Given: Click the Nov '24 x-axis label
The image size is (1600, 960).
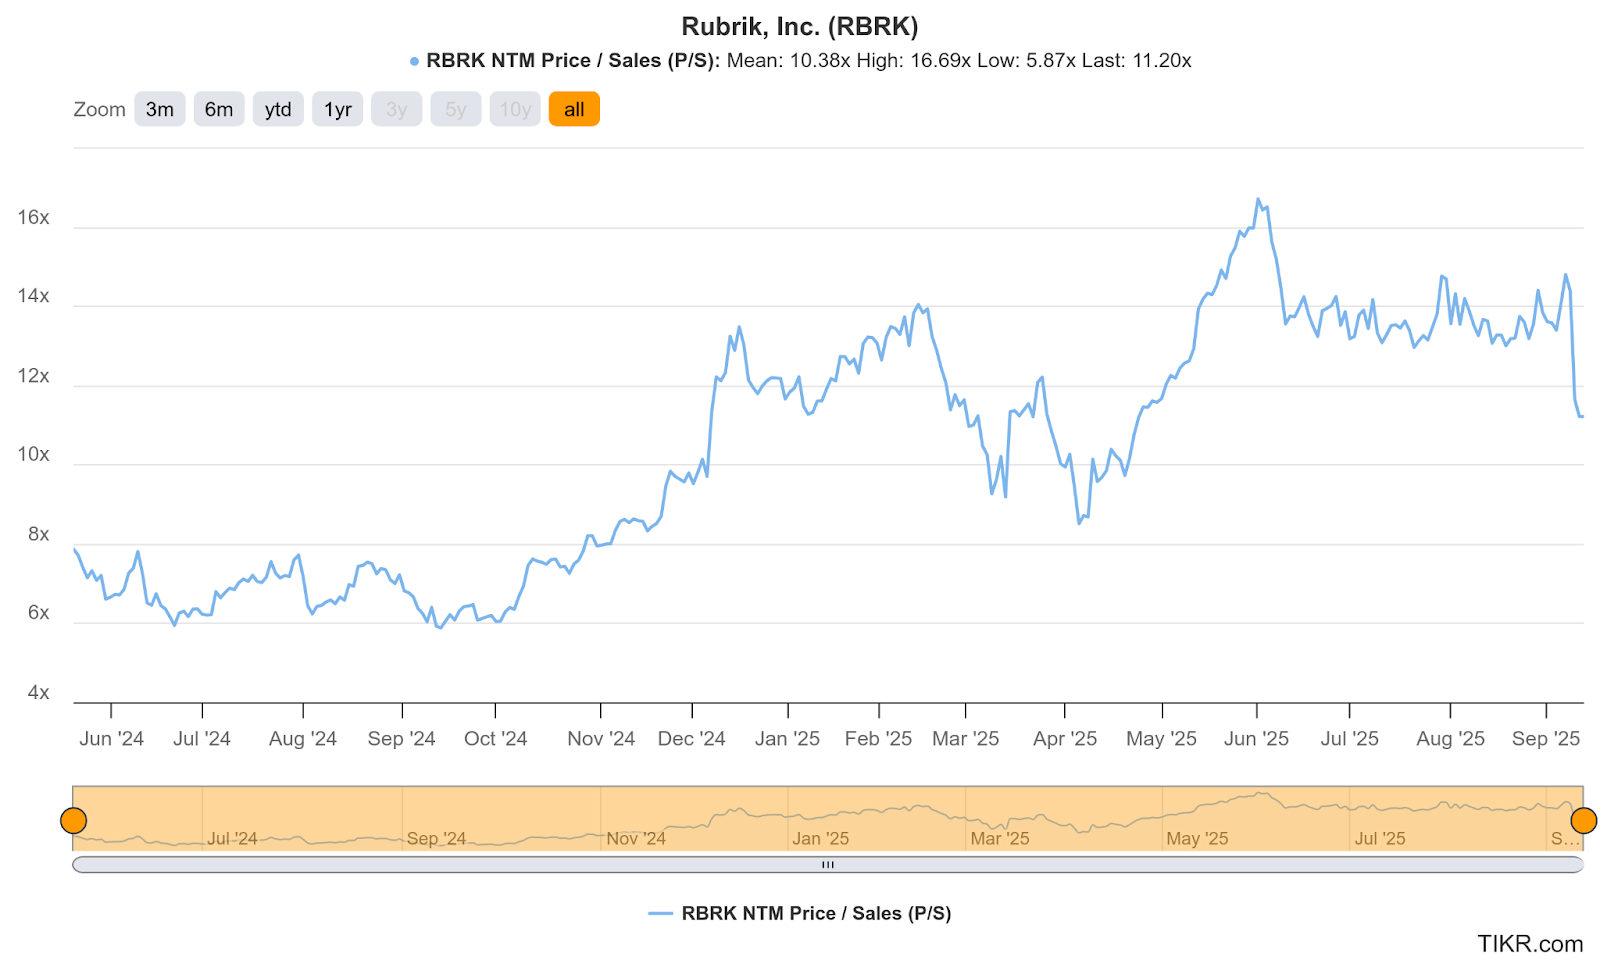Looking at the screenshot, I should (601, 738).
